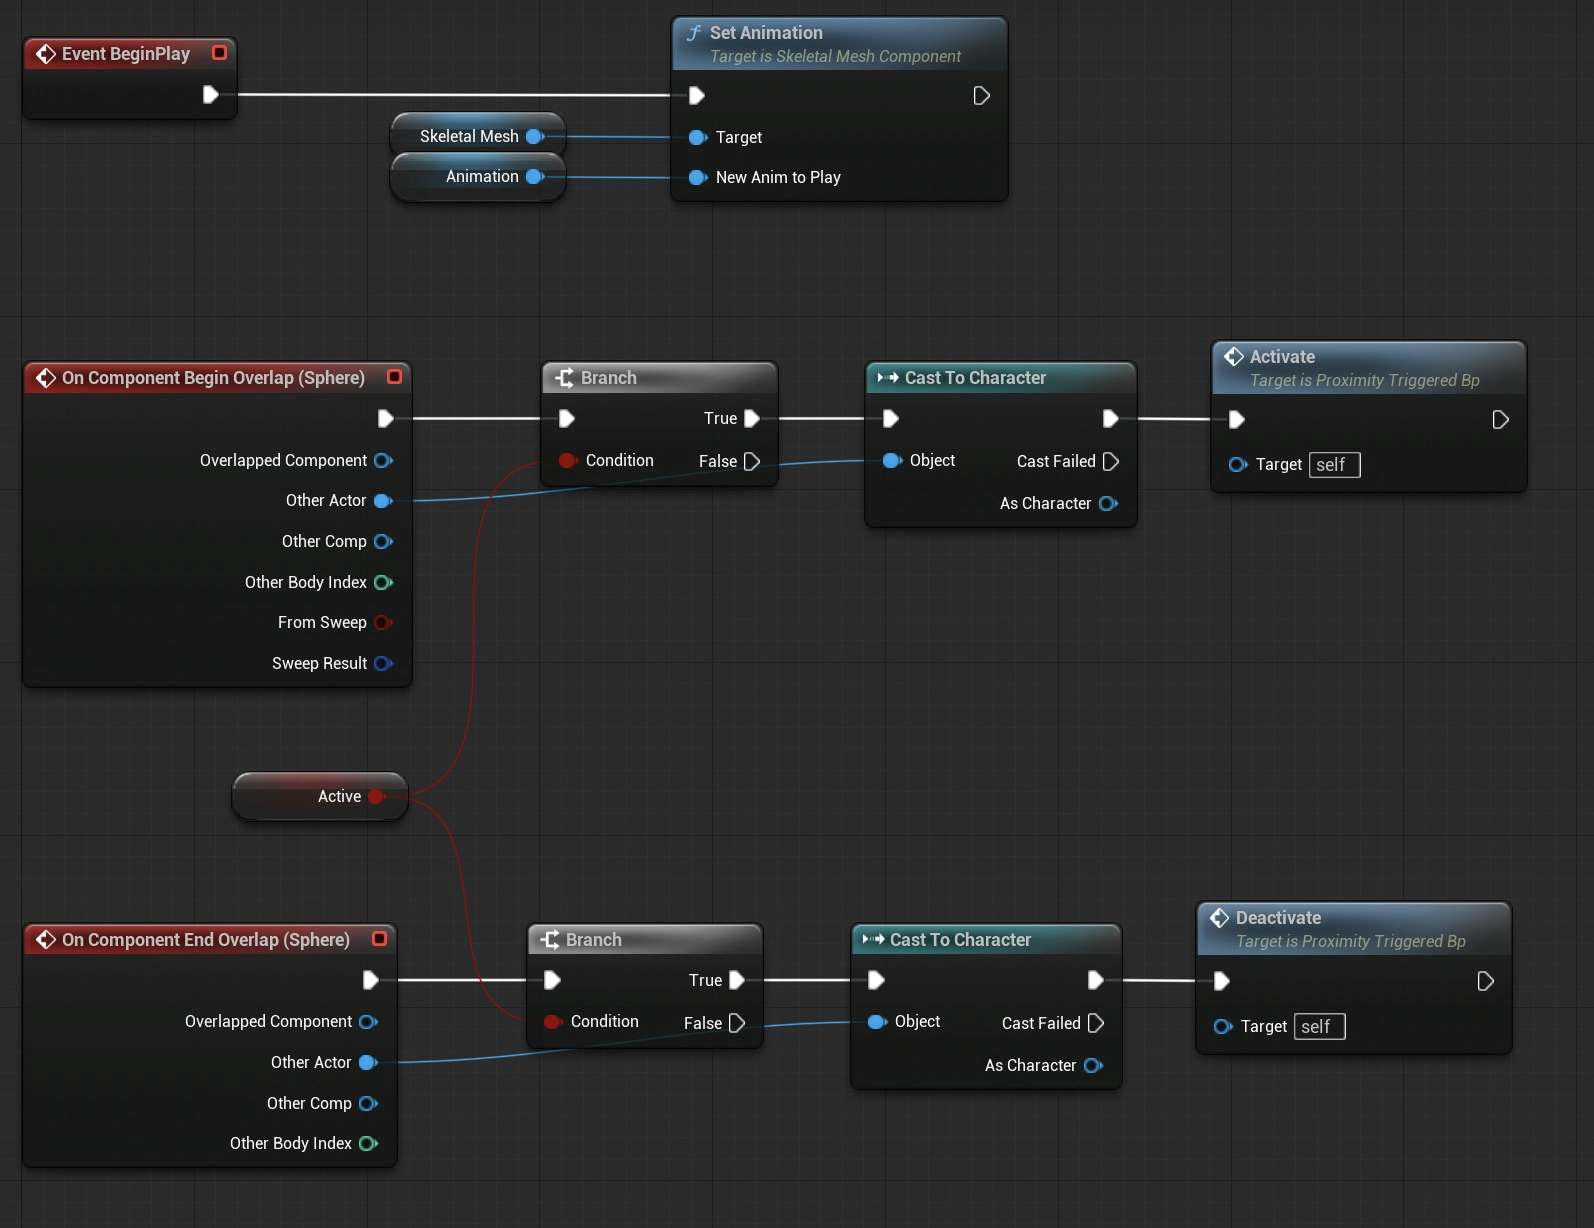Click the Begin Overlap delegate pin square
The width and height of the screenshot is (1594, 1228).
394,377
